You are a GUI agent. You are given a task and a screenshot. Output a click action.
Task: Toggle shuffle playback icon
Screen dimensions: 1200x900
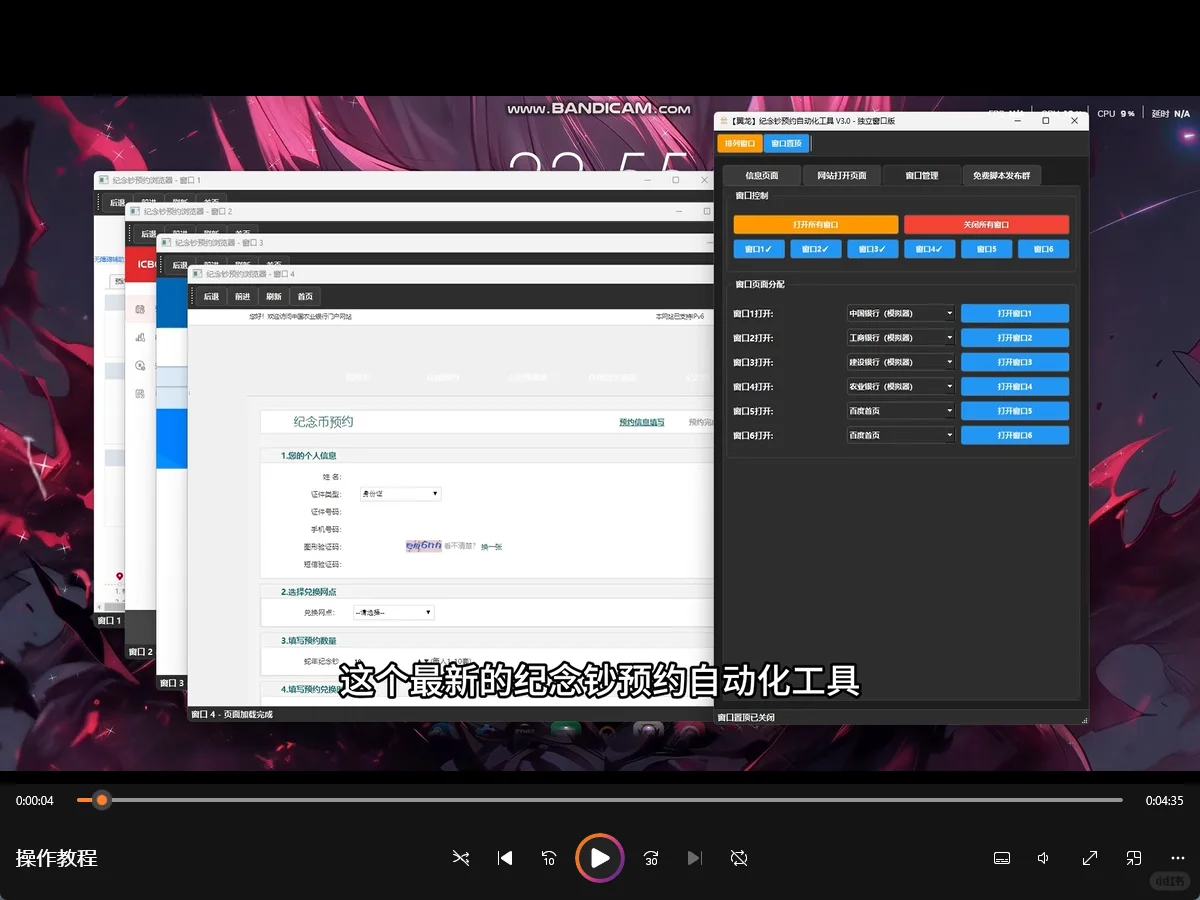pyautogui.click(x=460, y=858)
